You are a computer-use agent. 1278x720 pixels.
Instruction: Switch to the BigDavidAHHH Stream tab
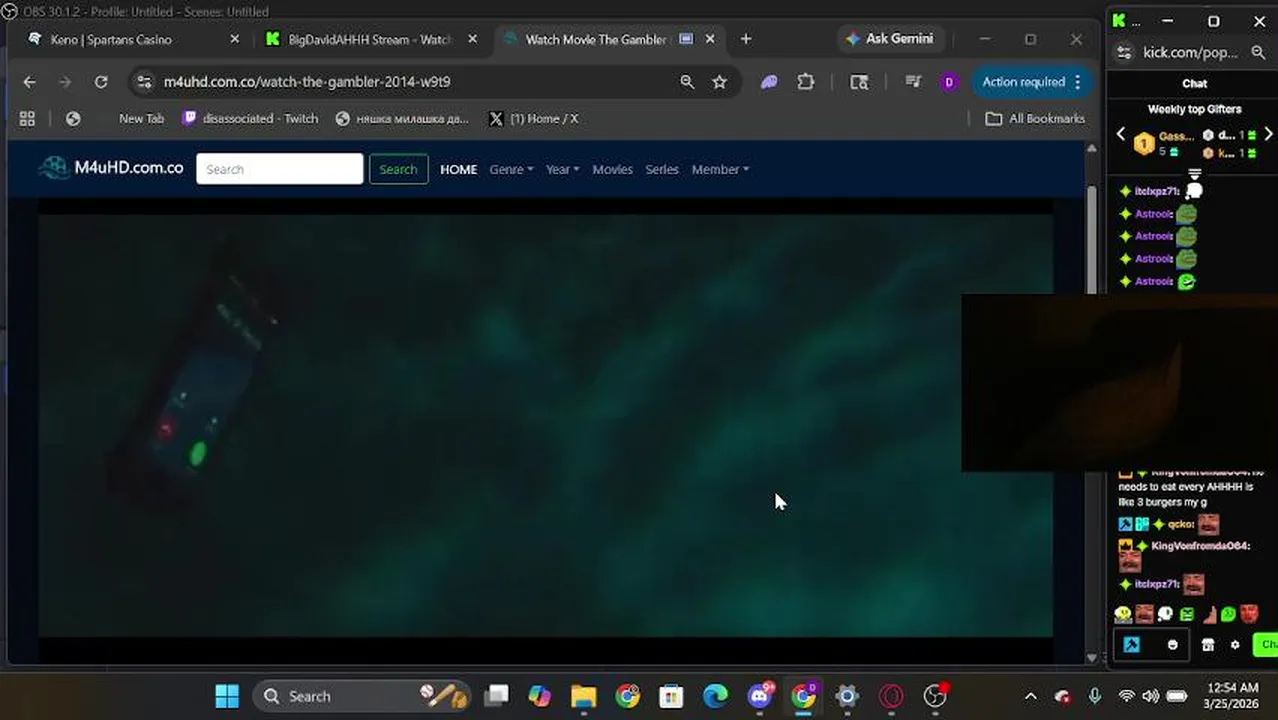pyautogui.click(x=370, y=39)
